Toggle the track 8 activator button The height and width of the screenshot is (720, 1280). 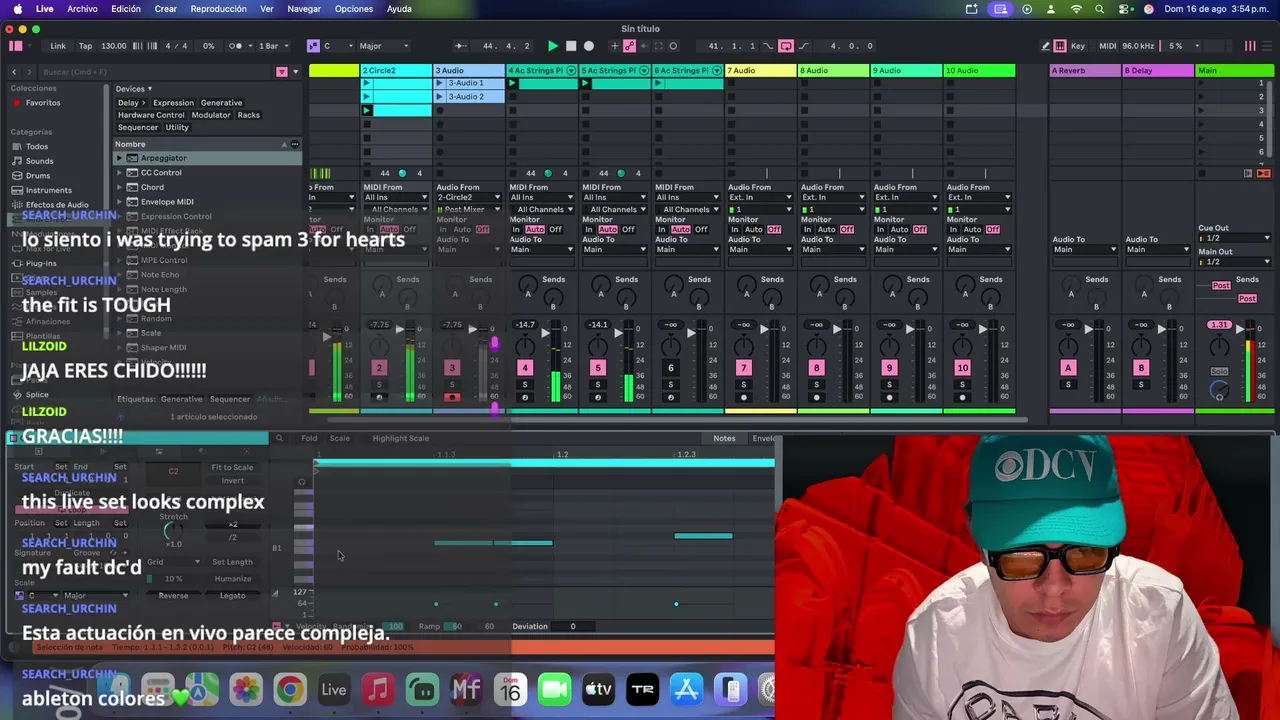pos(816,368)
